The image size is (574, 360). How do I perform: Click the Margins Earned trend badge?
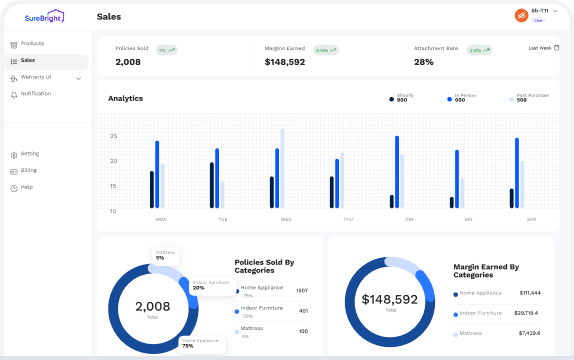point(326,50)
